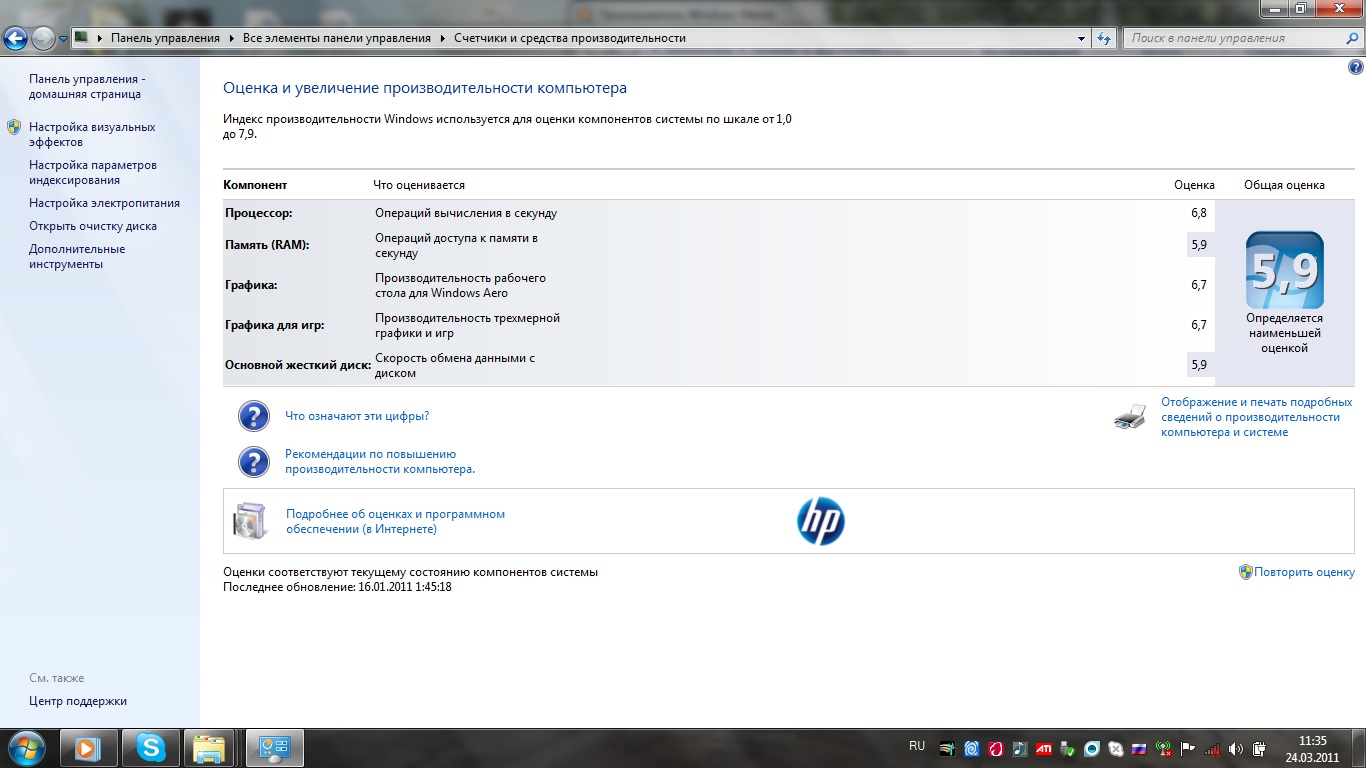
Task: Open "Панель управления" breadcrumb in address bar
Action: click(x=165, y=38)
